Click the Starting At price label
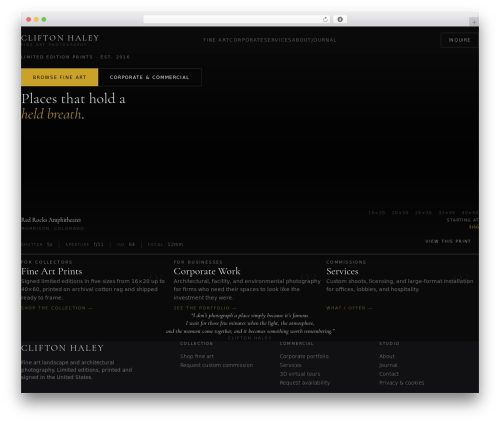 click(x=463, y=220)
